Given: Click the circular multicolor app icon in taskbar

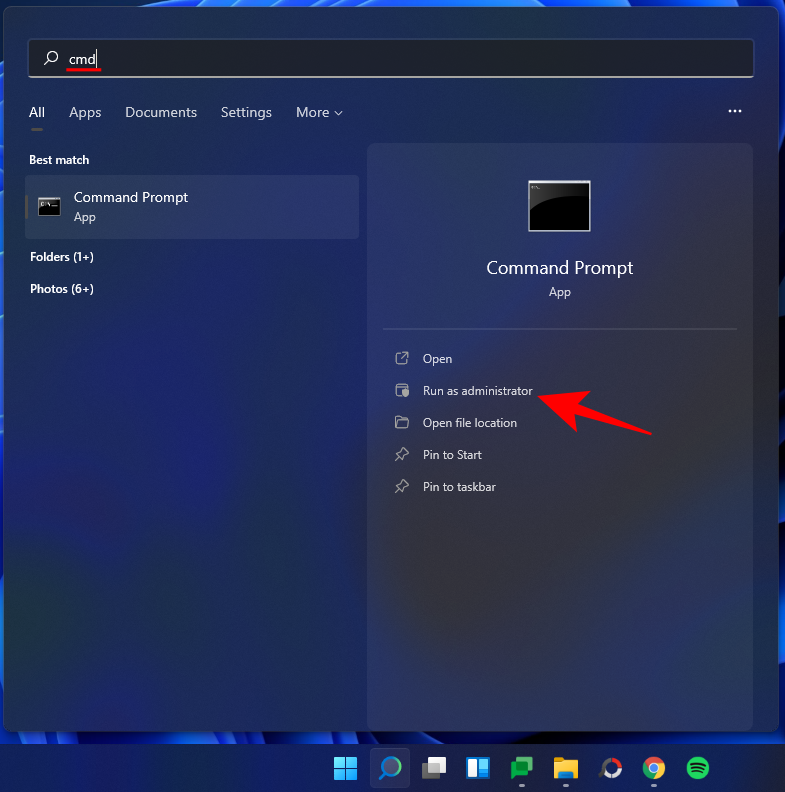Looking at the screenshot, I should click(x=610, y=768).
